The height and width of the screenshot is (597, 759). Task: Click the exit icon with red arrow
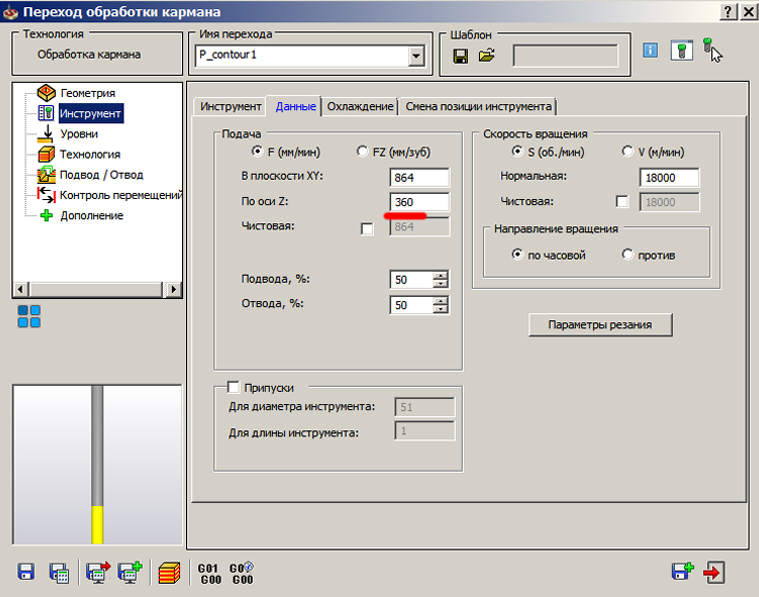pyautogui.click(x=714, y=573)
